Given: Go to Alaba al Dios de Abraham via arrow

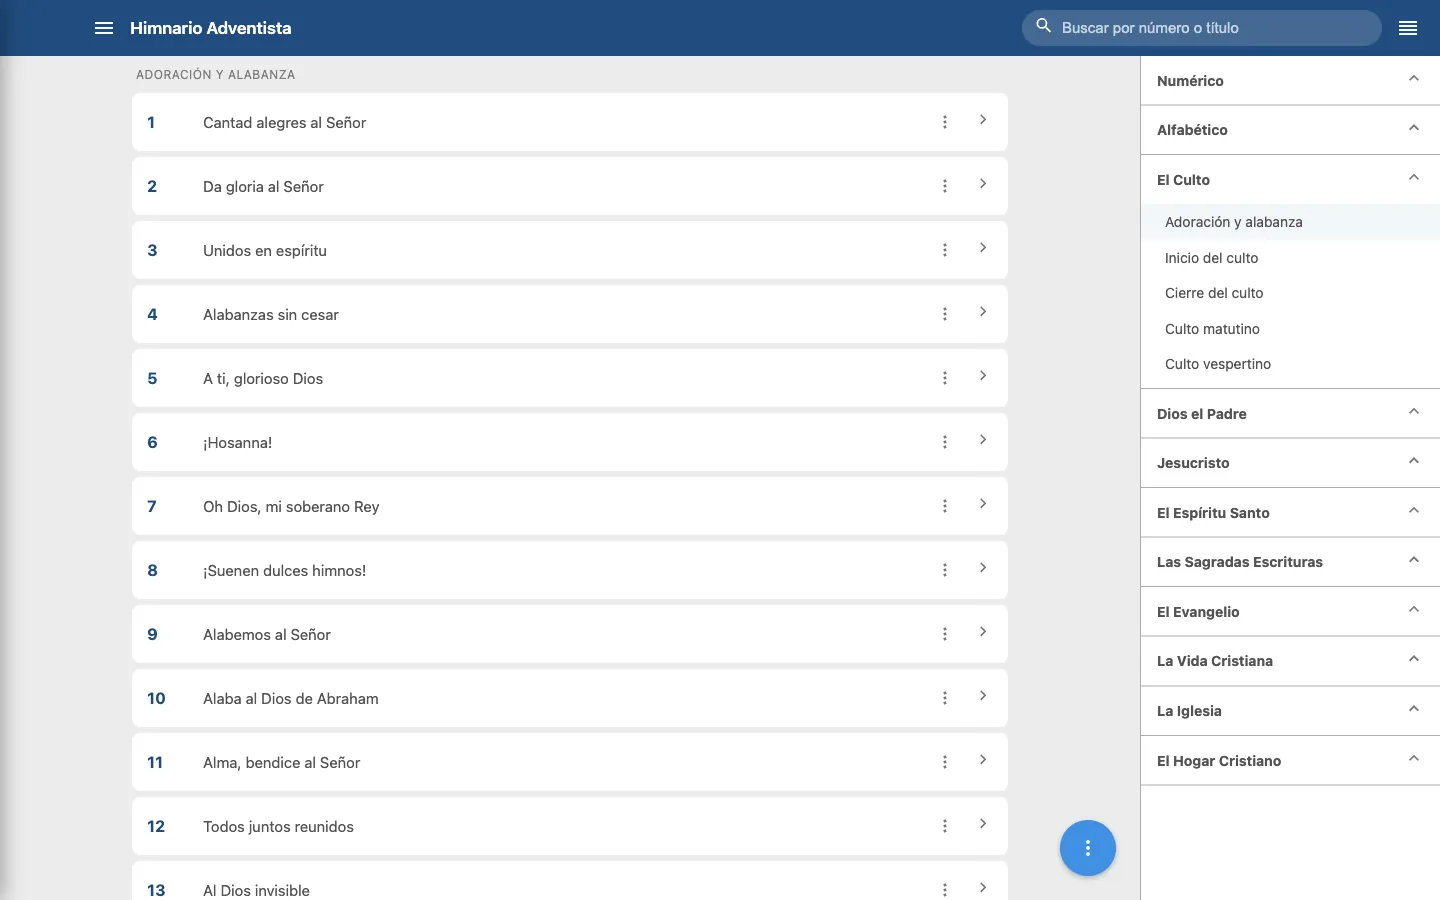Looking at the screenshot, I should (983, 696).
